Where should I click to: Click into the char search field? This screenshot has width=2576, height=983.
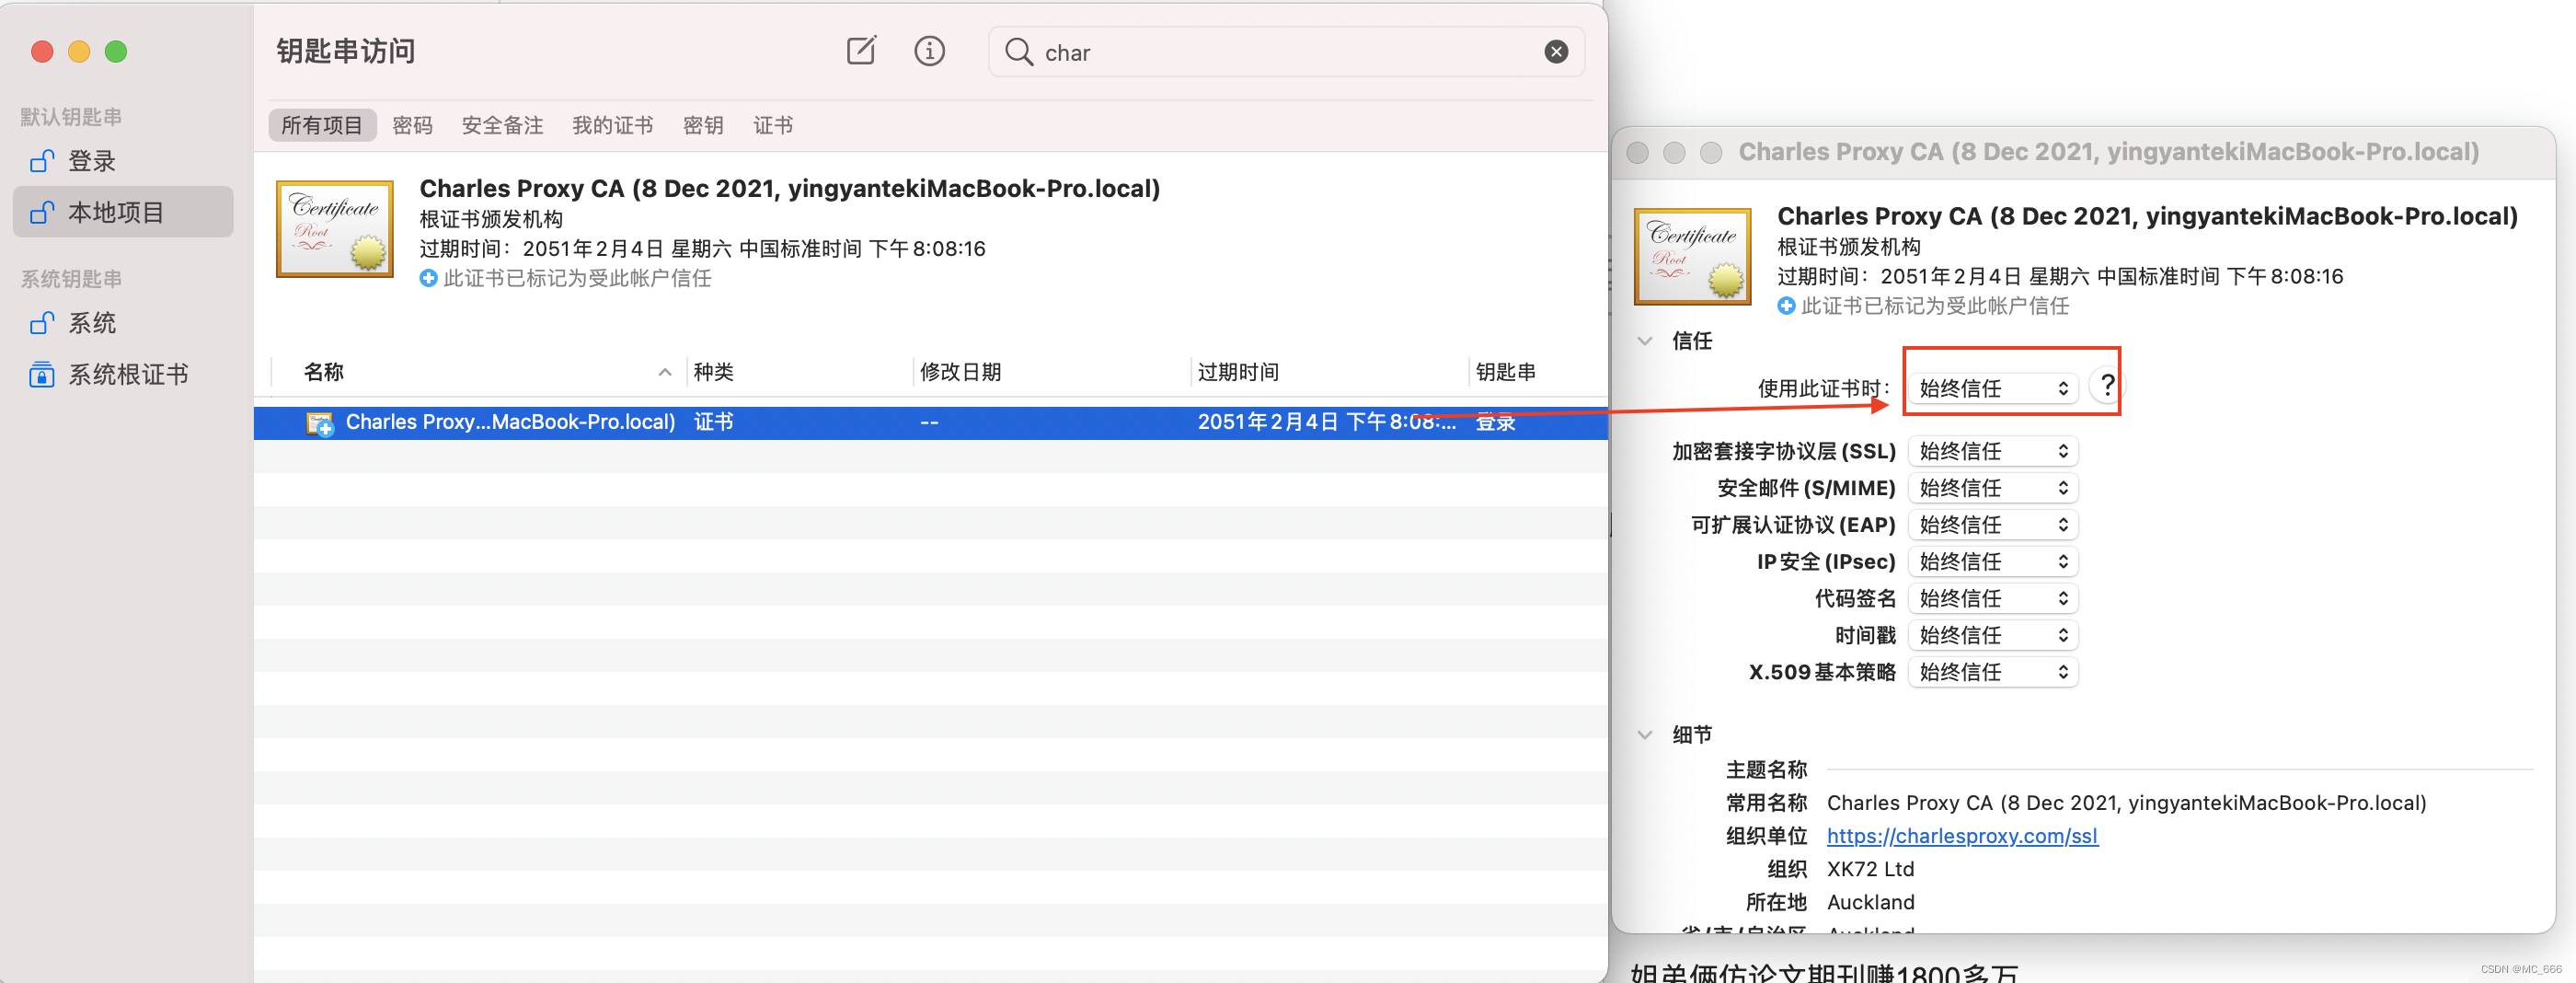tap(1288, 52)
